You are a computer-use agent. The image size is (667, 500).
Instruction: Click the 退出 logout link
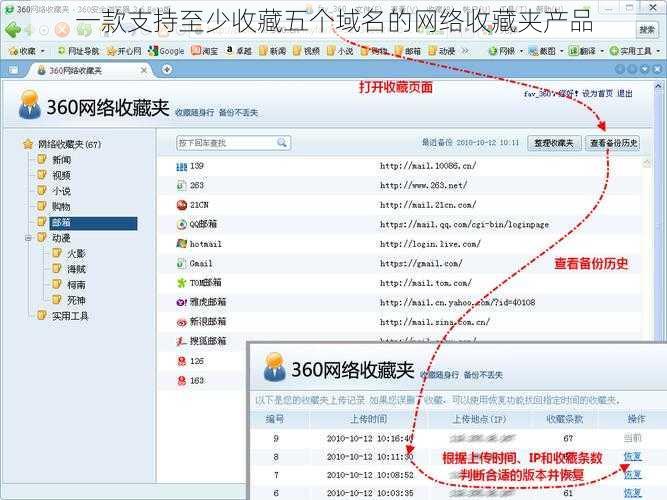click(624, 94)
